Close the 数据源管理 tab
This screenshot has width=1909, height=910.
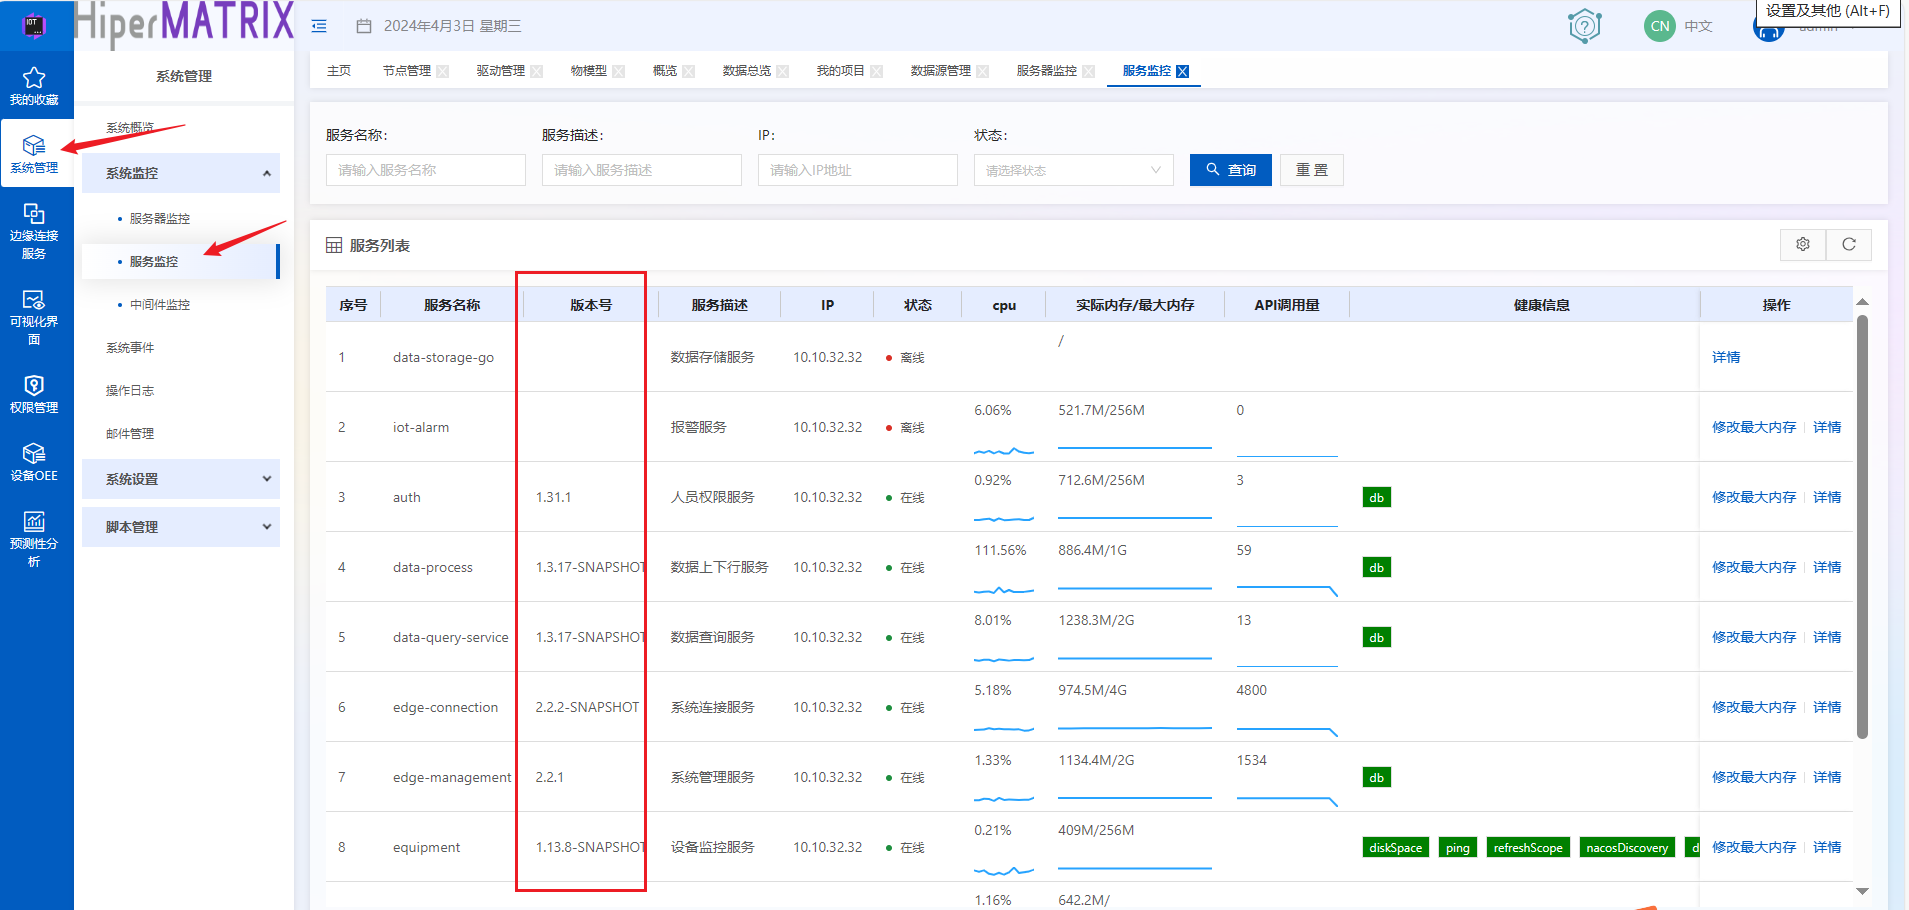pyautogui.click(x=982, y=71)
